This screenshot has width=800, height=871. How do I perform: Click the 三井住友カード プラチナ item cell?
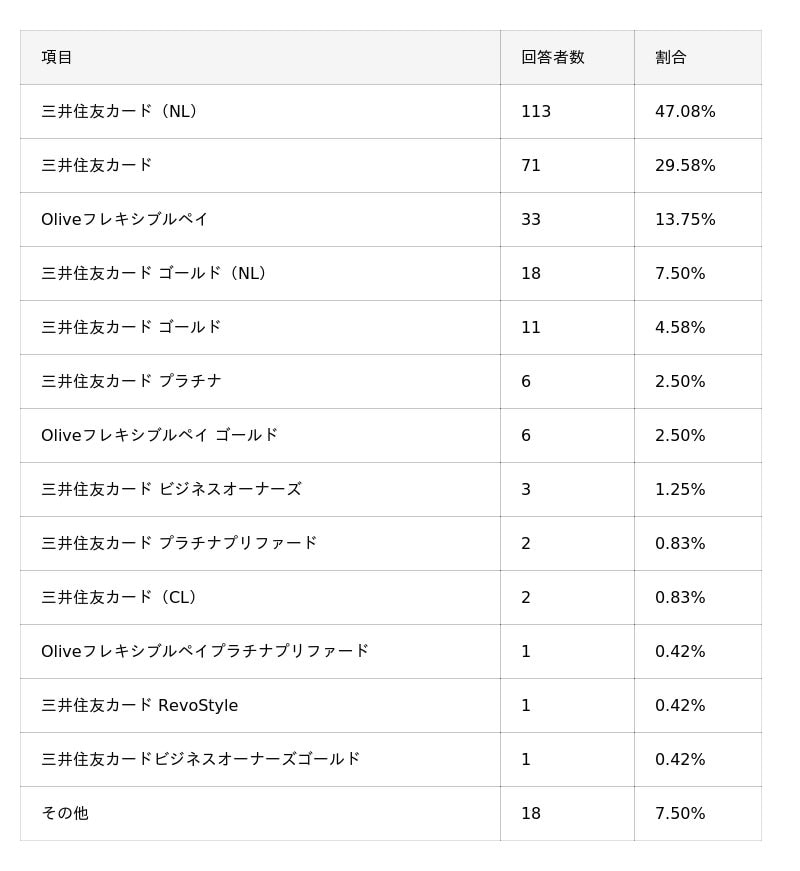point(131,381)
